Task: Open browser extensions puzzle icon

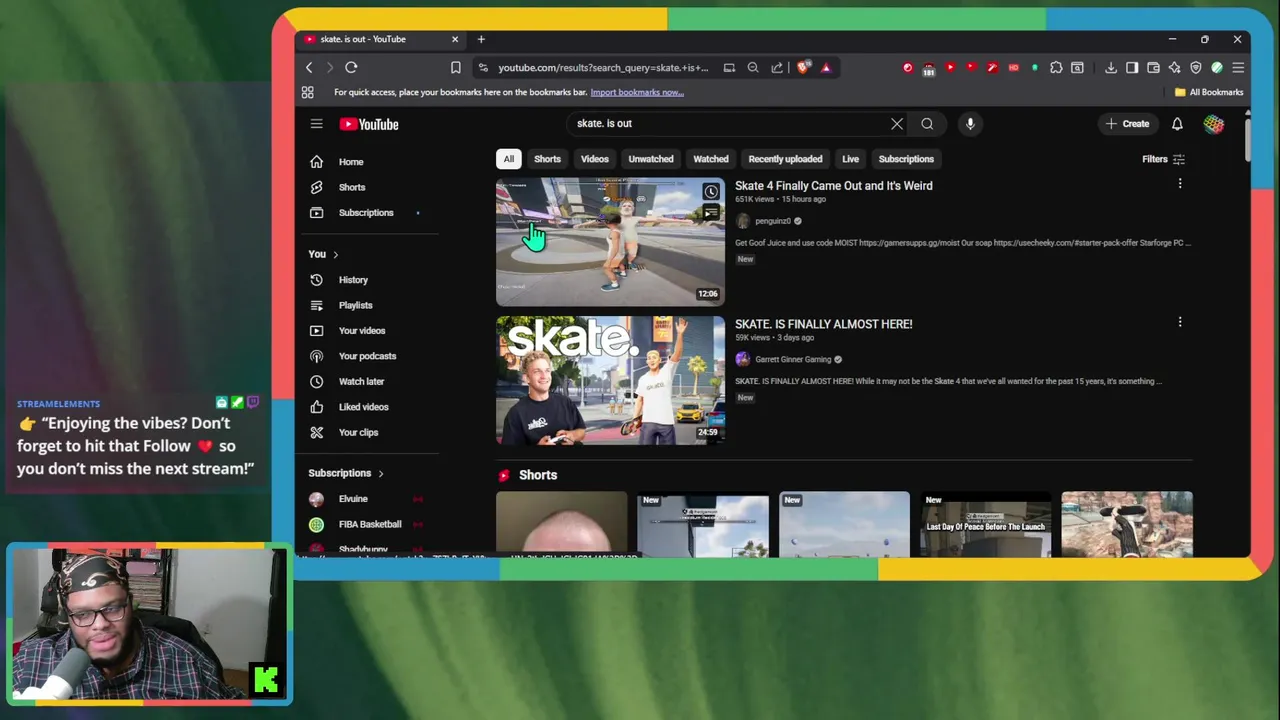Action: pyautogui.click(x=1056, y=67)
